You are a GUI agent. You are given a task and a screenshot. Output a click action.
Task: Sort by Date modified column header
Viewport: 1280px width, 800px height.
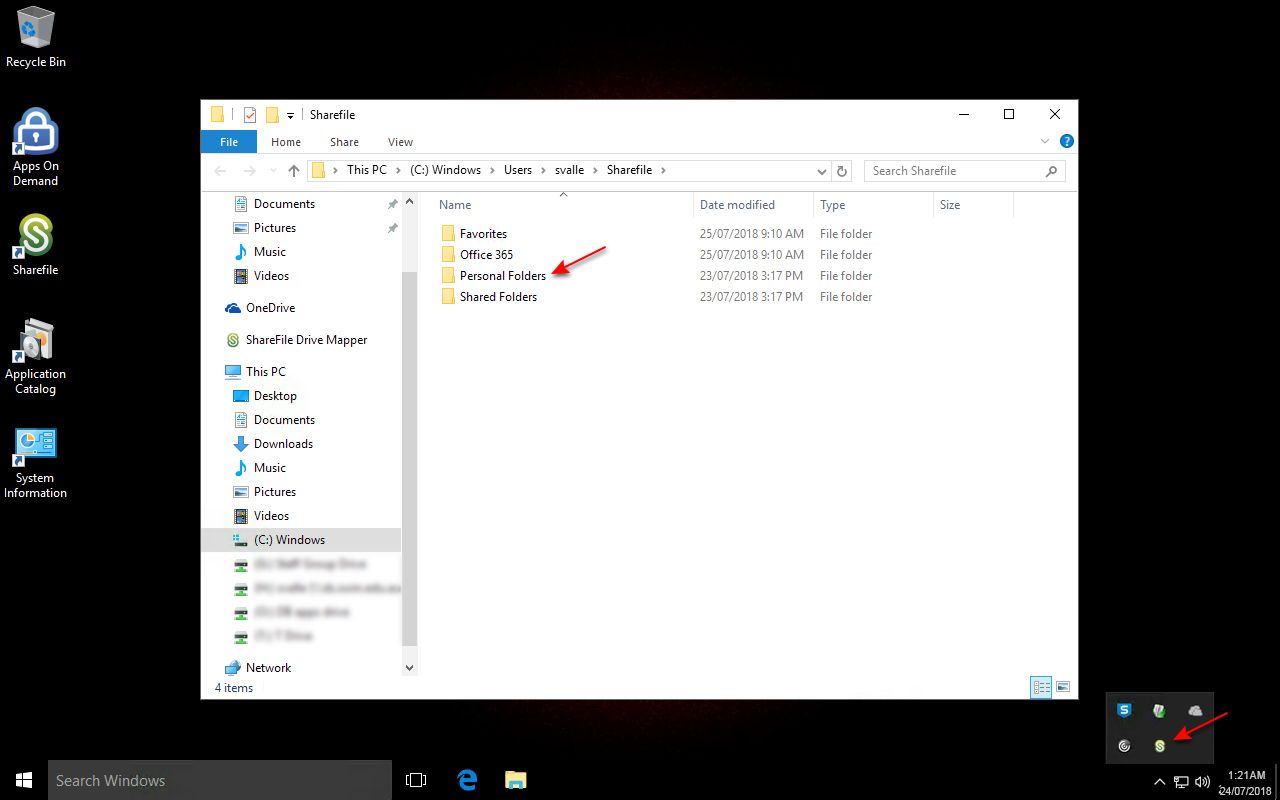(x=737, y=205)
